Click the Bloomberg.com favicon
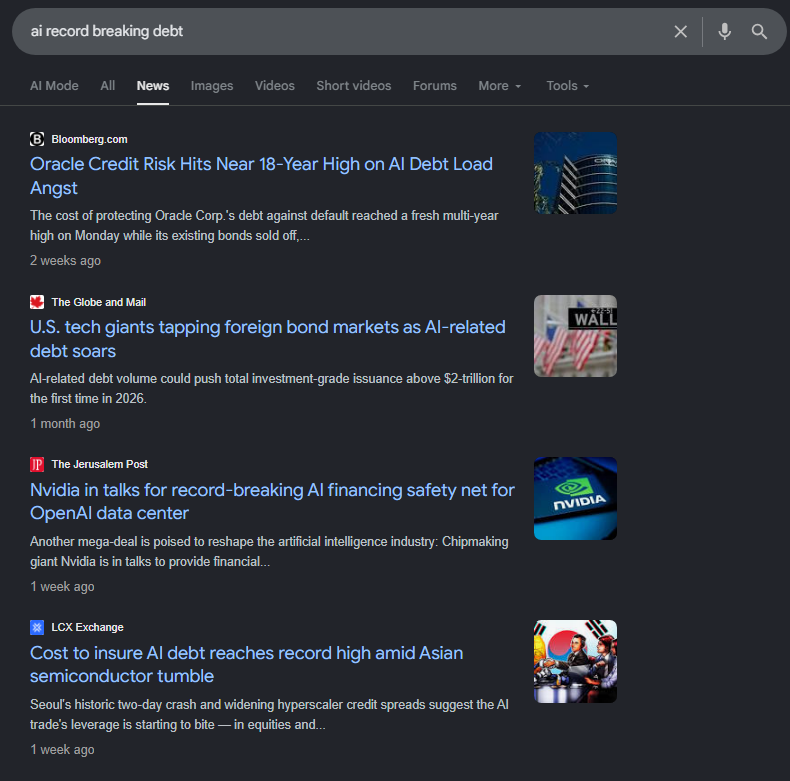 [37, 139]
